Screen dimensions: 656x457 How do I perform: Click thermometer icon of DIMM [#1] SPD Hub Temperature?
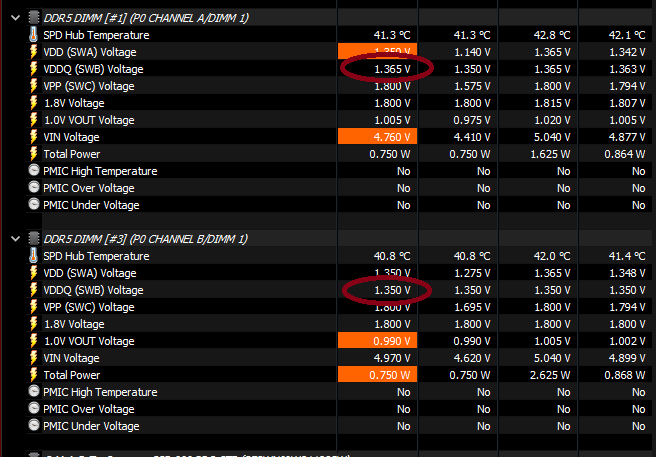[x=33, y=35]
